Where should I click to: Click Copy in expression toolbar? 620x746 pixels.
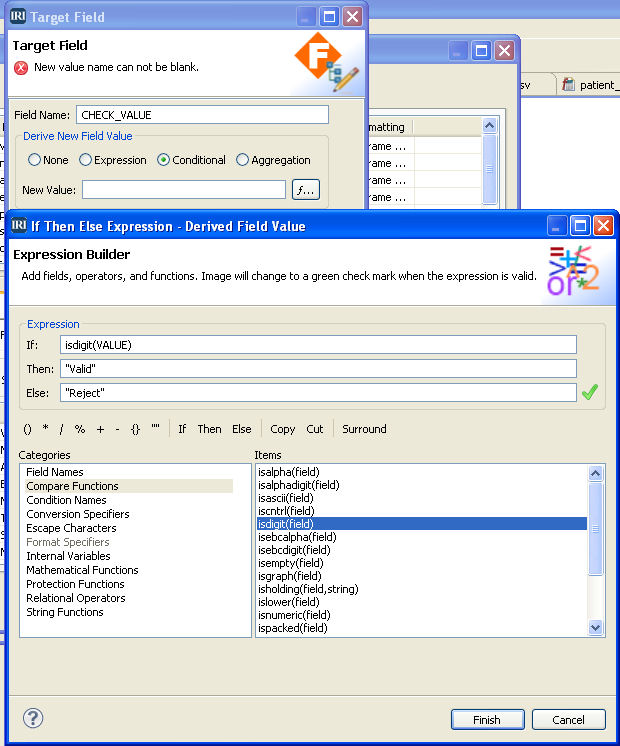[283, 429]
